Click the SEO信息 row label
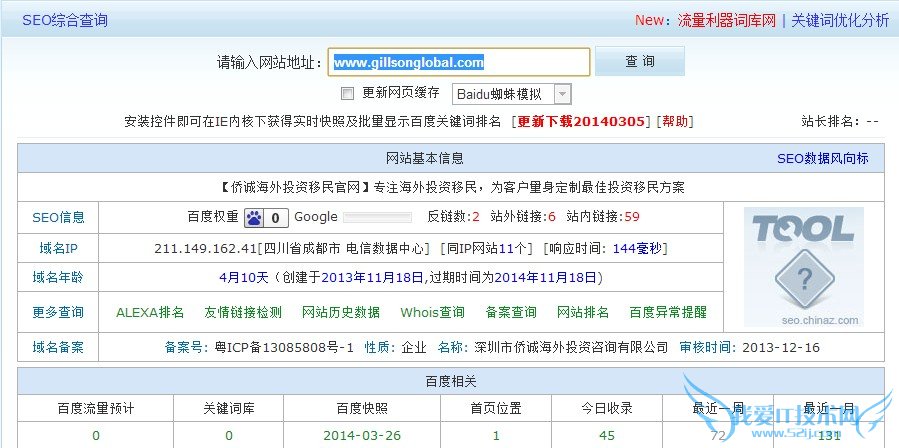 pos(58,217)
